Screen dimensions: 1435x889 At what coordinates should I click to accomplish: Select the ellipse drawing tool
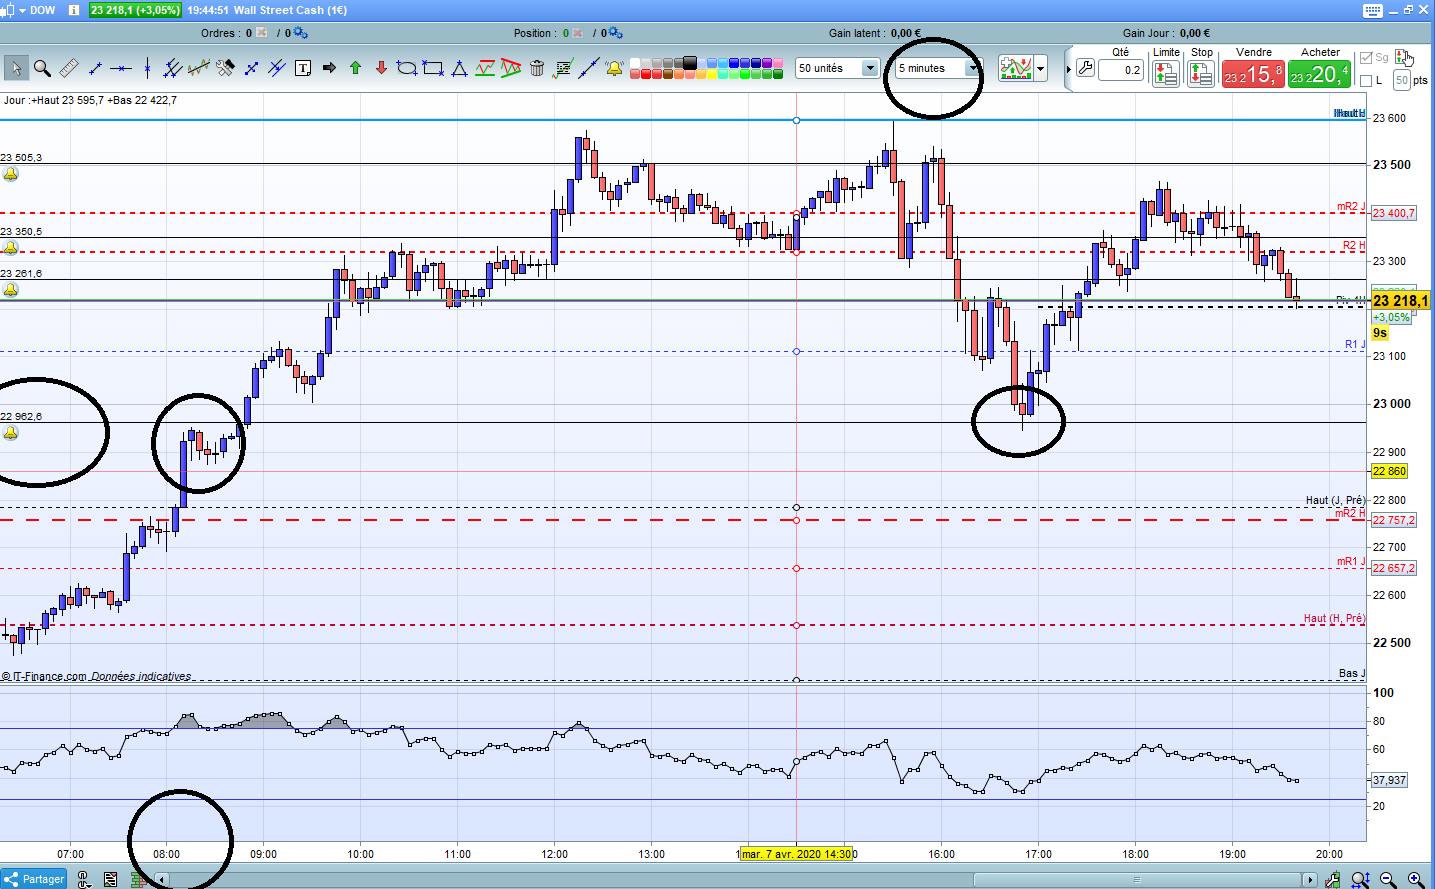pyautogui.click(x=407, y=68)
